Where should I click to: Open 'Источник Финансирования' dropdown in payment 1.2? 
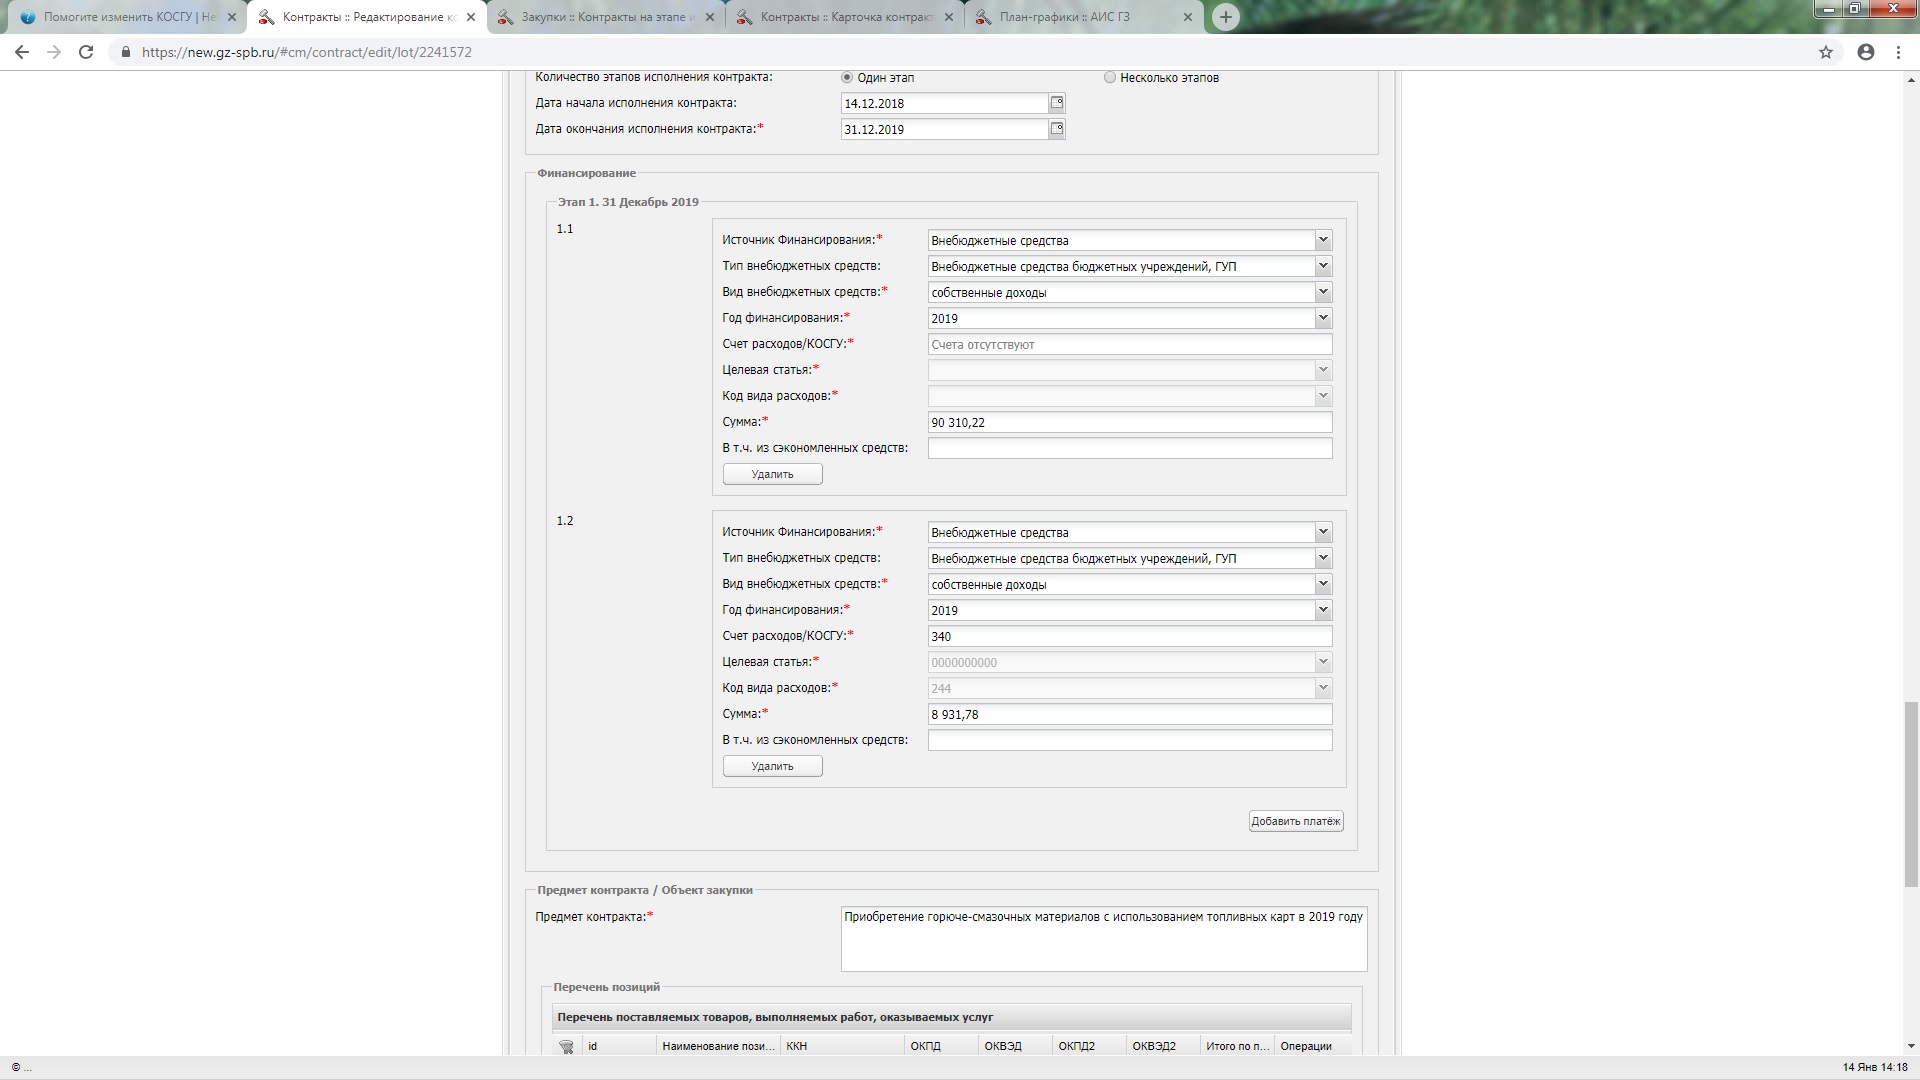coord(1323,532)
